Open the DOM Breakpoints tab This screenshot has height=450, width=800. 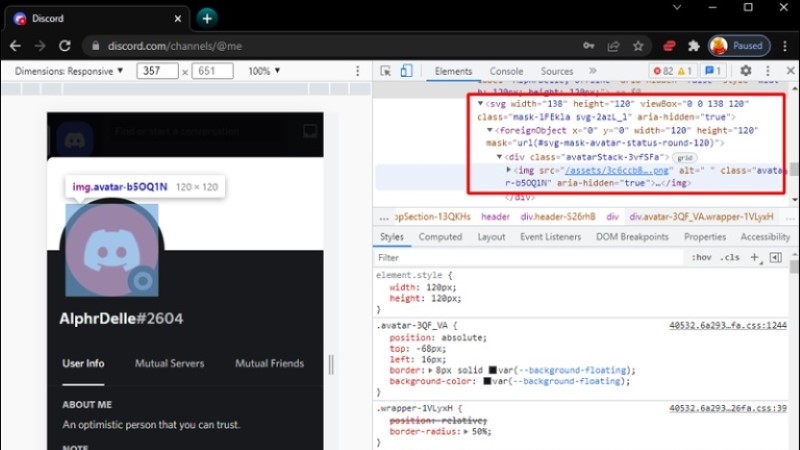coord(632,237)
